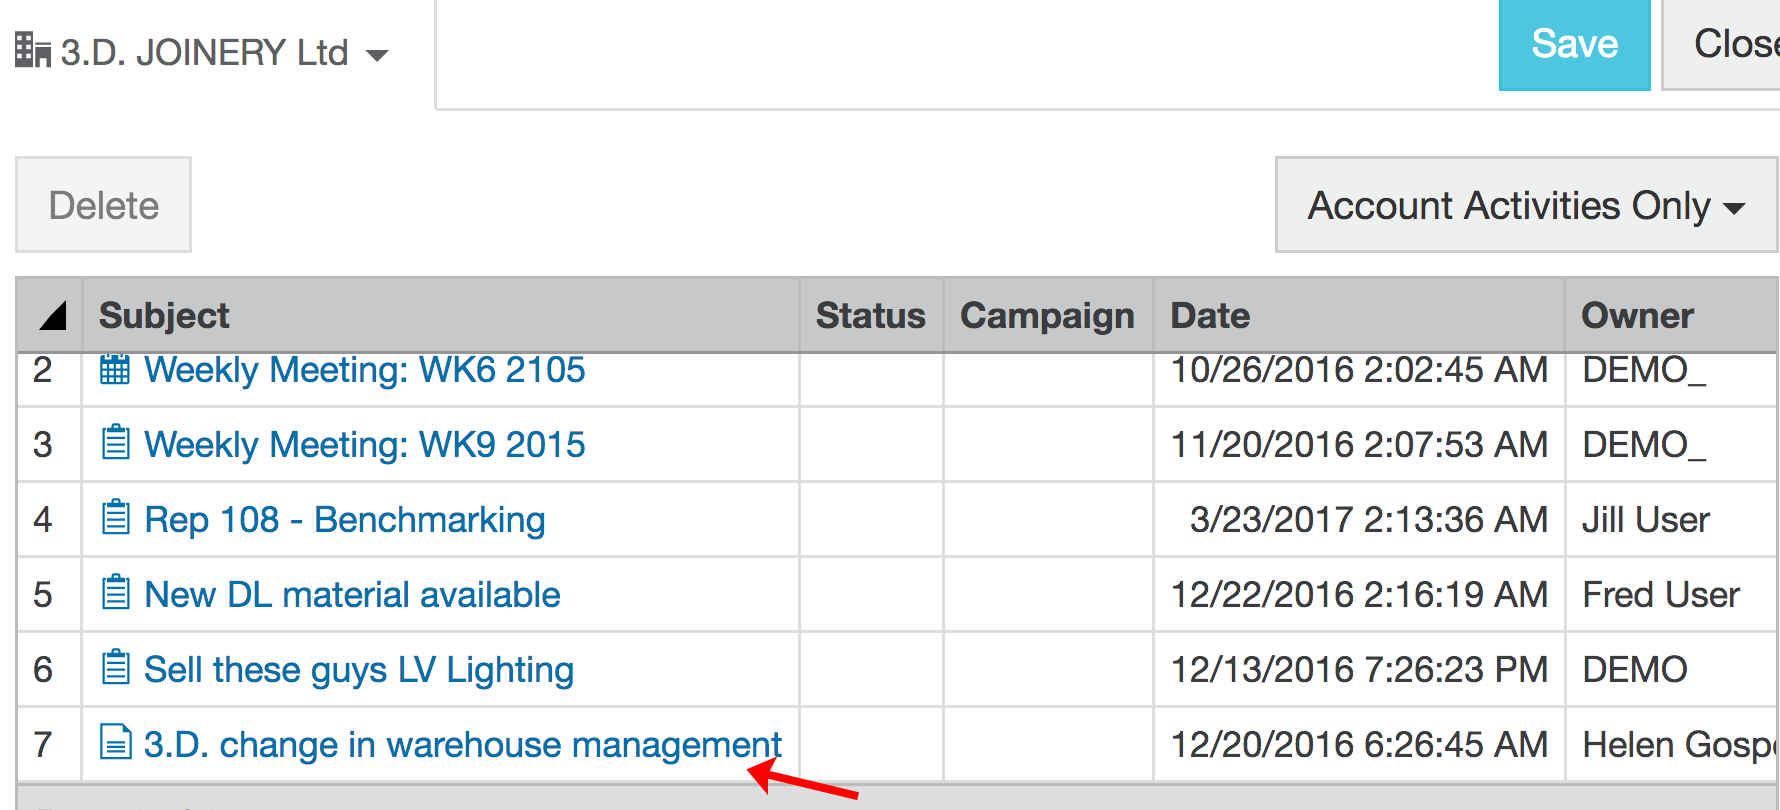Click the building icon beside 3.D. JOINERY

tap(32, 50)
